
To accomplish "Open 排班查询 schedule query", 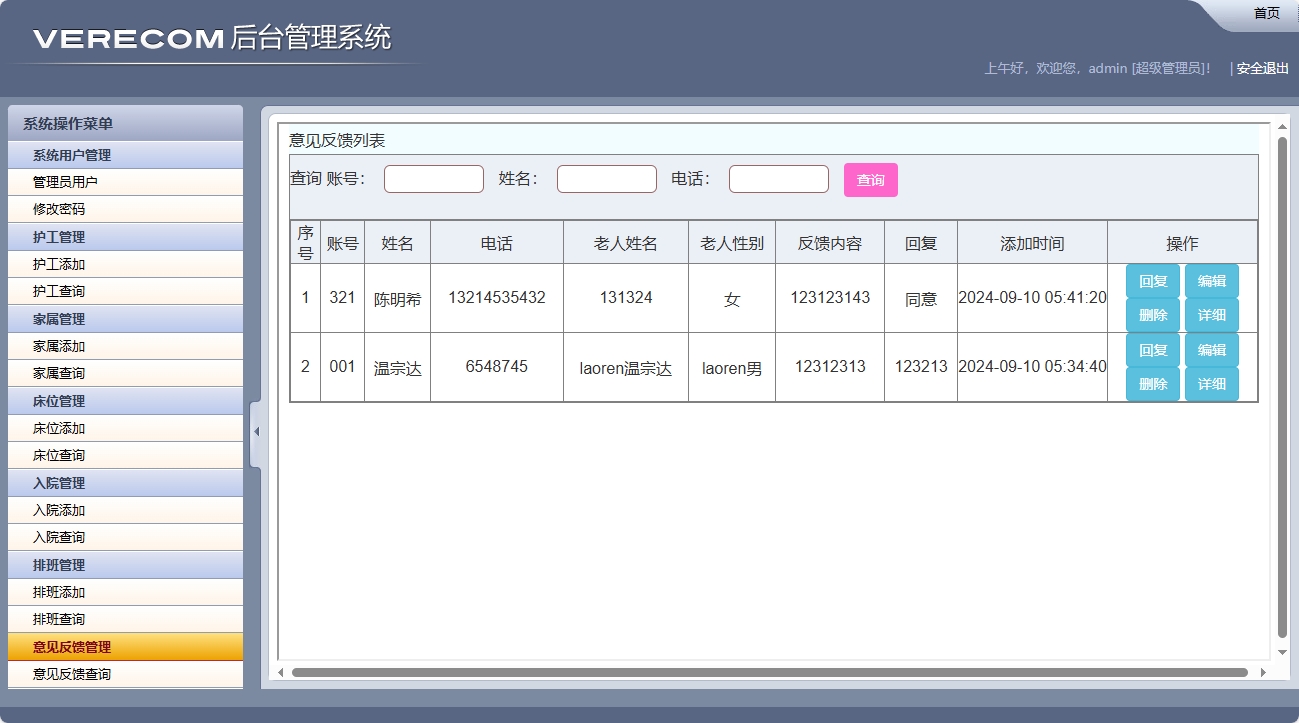I will [124, 619].
